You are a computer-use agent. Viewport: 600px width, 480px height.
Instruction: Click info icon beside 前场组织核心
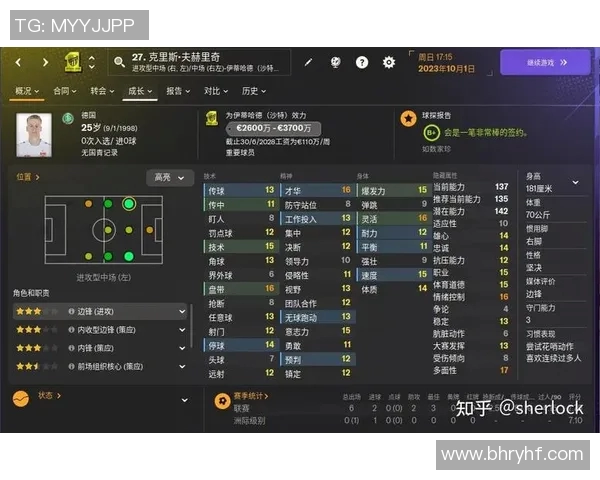point(71,366)
